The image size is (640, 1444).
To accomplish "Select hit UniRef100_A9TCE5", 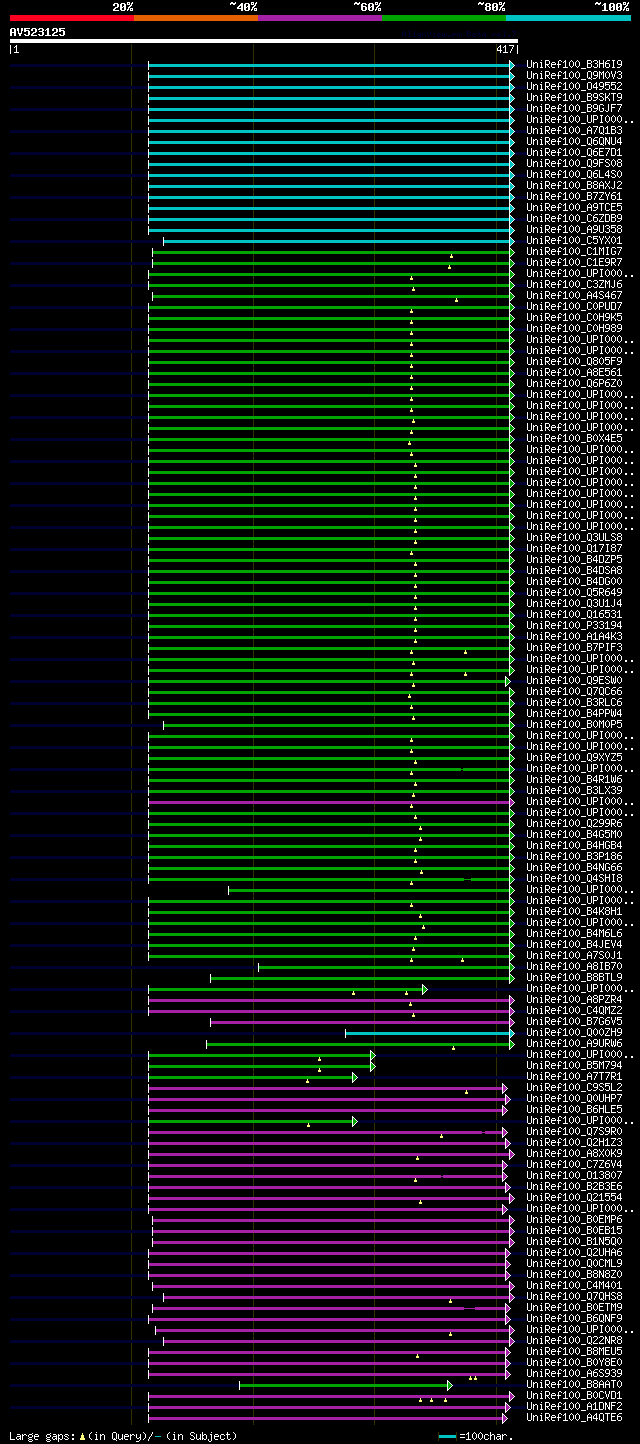I will point(574,207).
